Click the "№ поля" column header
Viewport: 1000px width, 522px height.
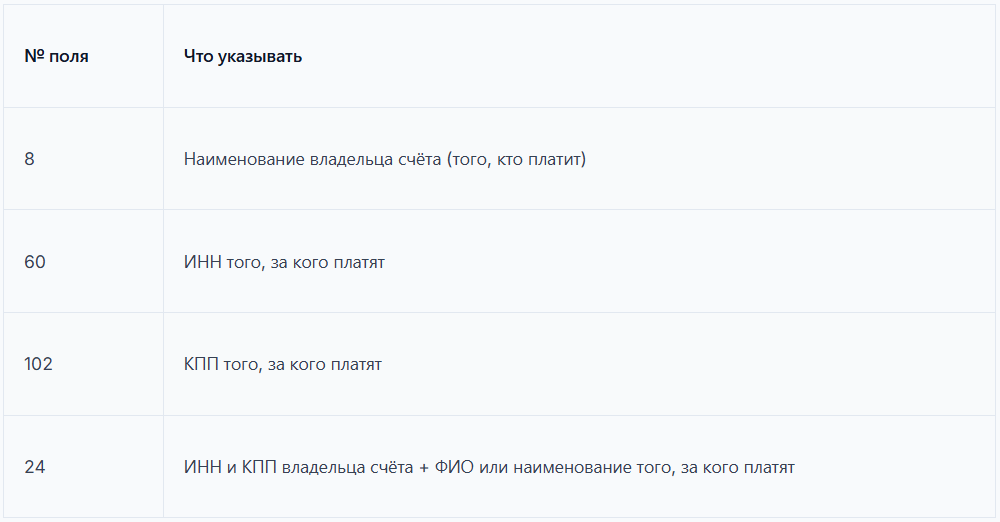tap(56, 57)
